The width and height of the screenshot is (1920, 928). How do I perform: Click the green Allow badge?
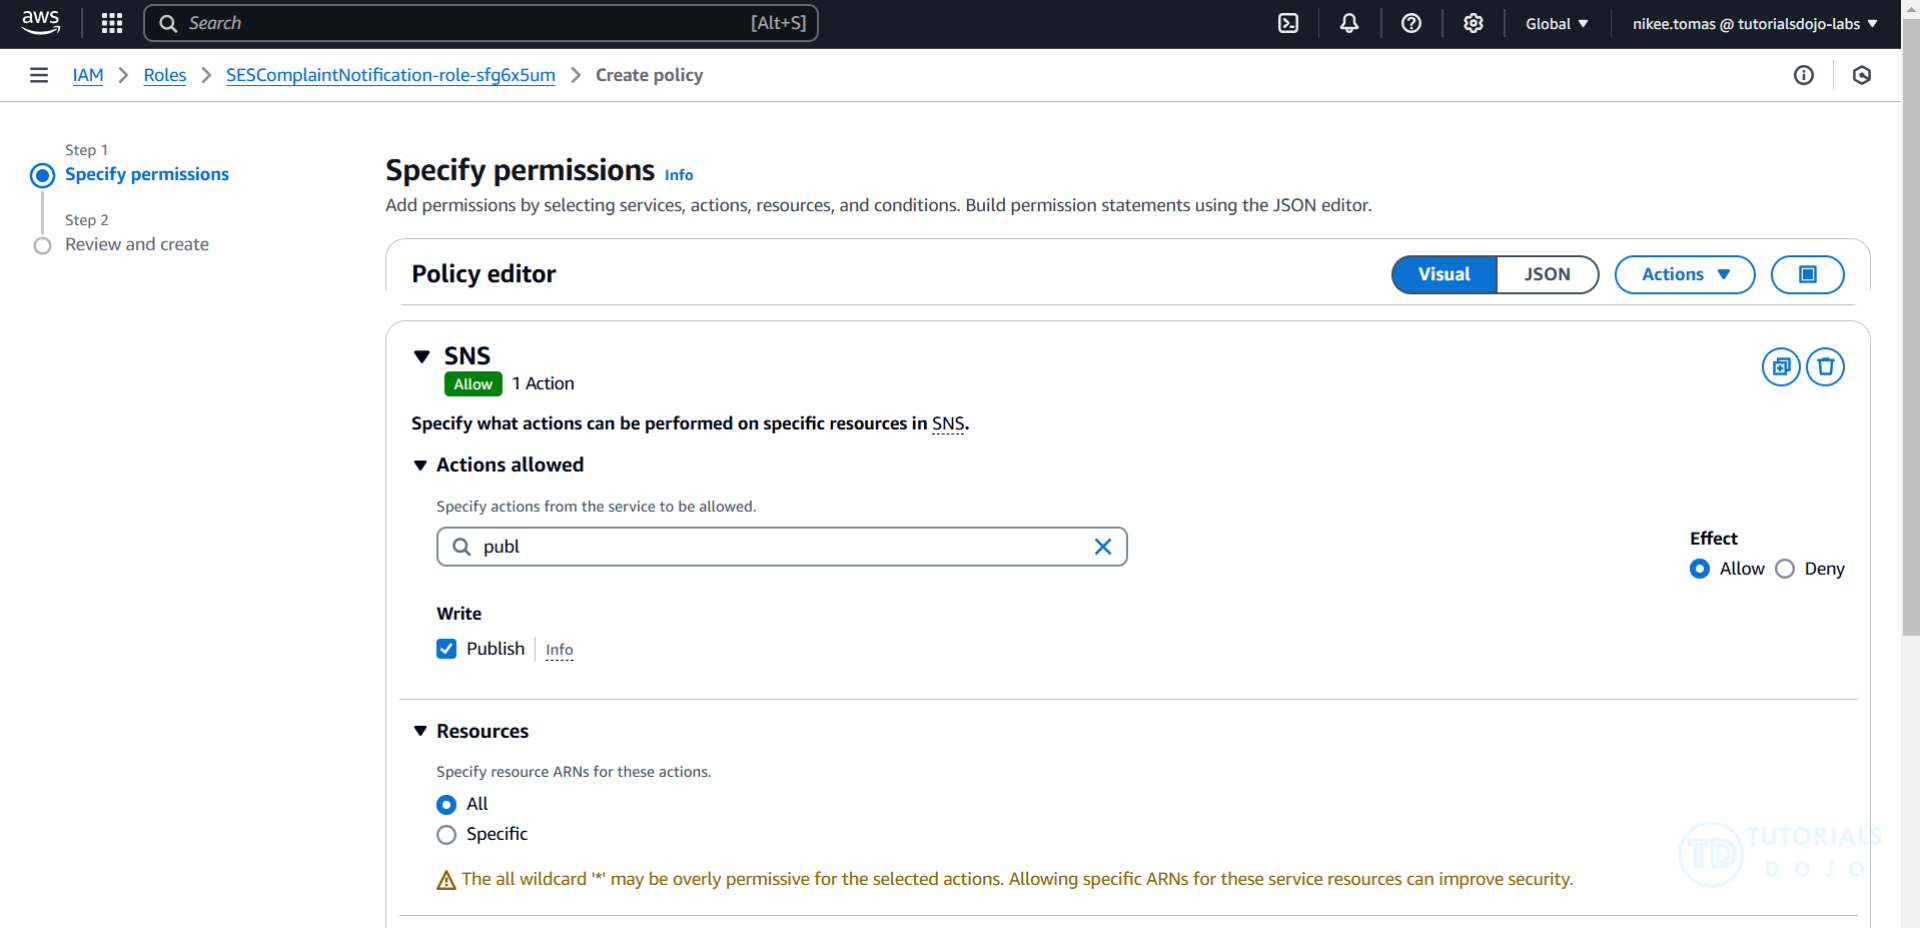tap(473, 384)
